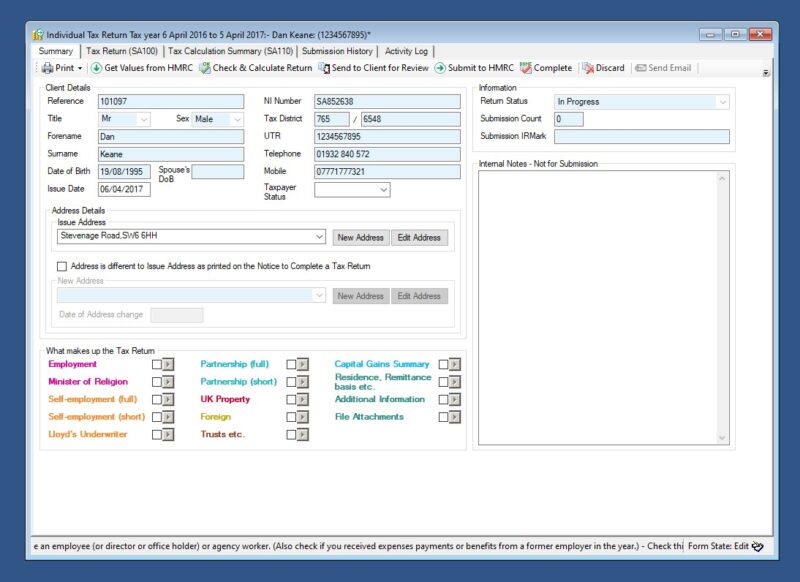Viewport: 800px width, 582px height.
Task: Expand the Taxpayer Status dropdown
Action: [384, 190]
